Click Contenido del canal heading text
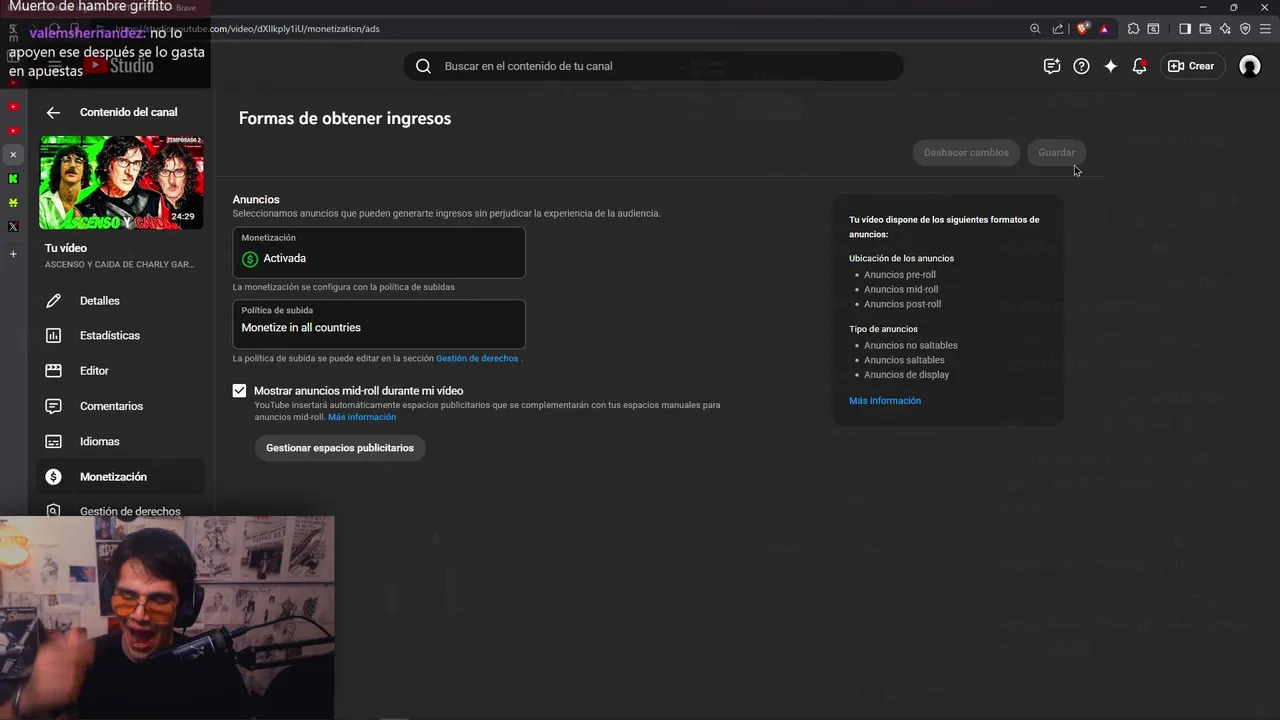This screenshot has height=720, width=1280. [x=128, y=112]
